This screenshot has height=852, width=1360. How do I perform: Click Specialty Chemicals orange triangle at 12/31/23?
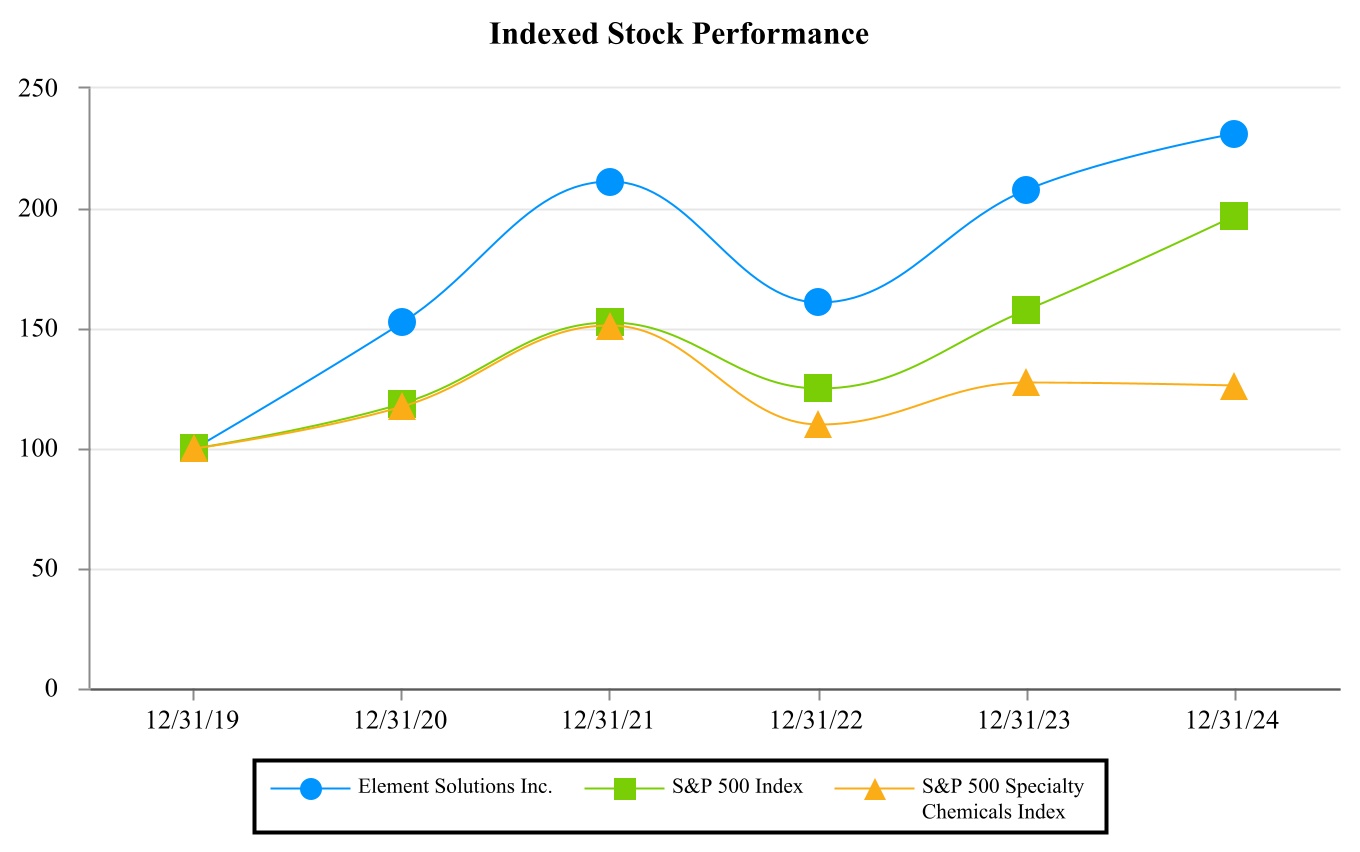1026,383
